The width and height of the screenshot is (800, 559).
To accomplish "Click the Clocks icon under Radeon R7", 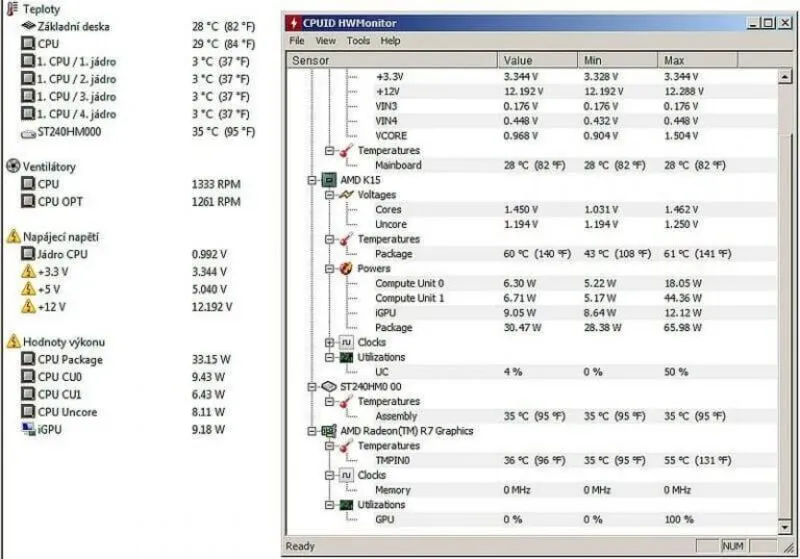I will click(346, 475).
